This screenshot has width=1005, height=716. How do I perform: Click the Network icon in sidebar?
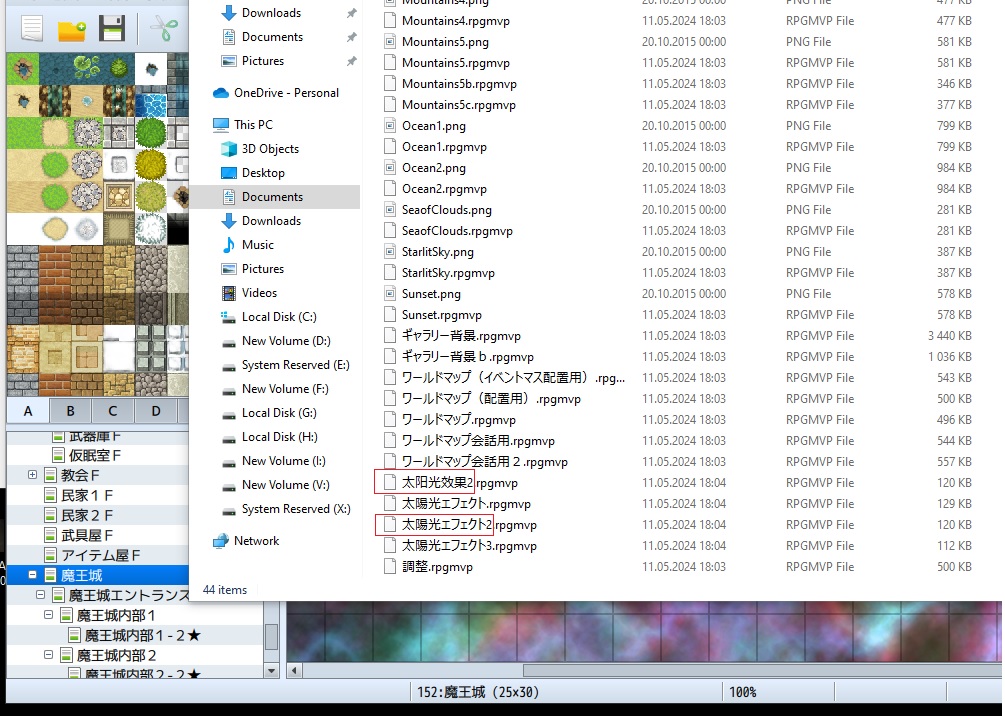[256, 541]
